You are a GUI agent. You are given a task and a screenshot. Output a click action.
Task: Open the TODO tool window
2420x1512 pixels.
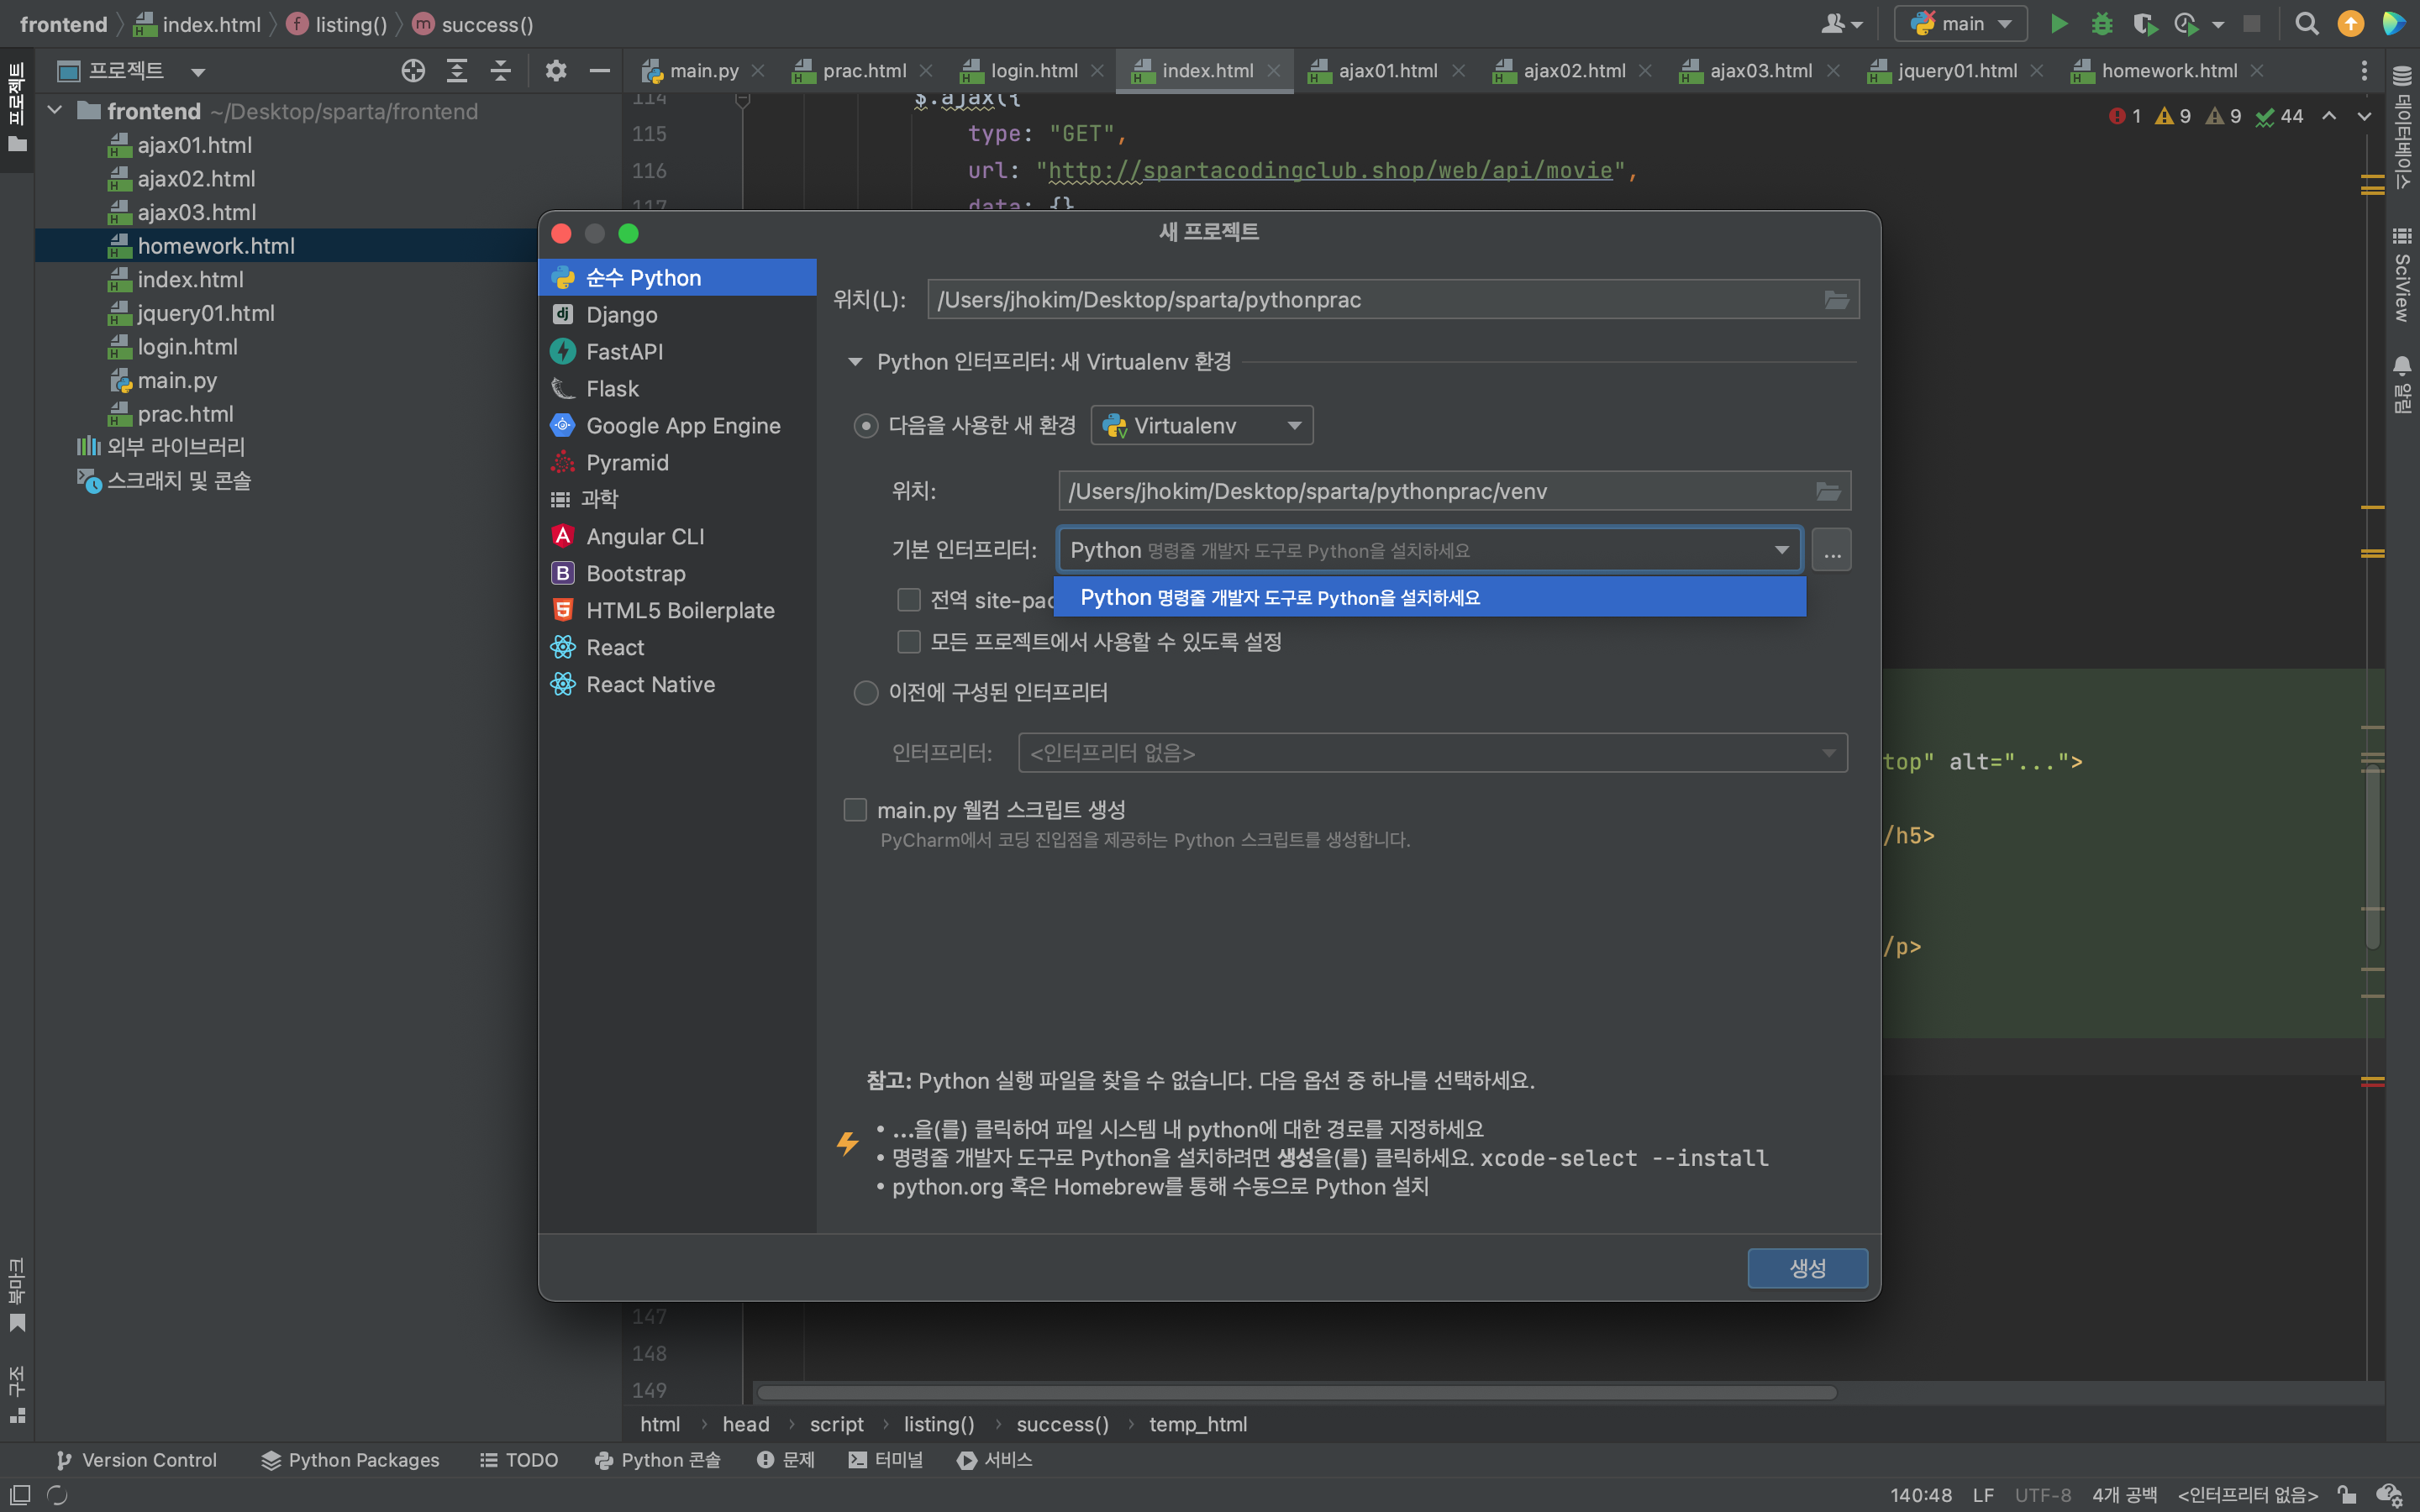[x=519, y=1460]
